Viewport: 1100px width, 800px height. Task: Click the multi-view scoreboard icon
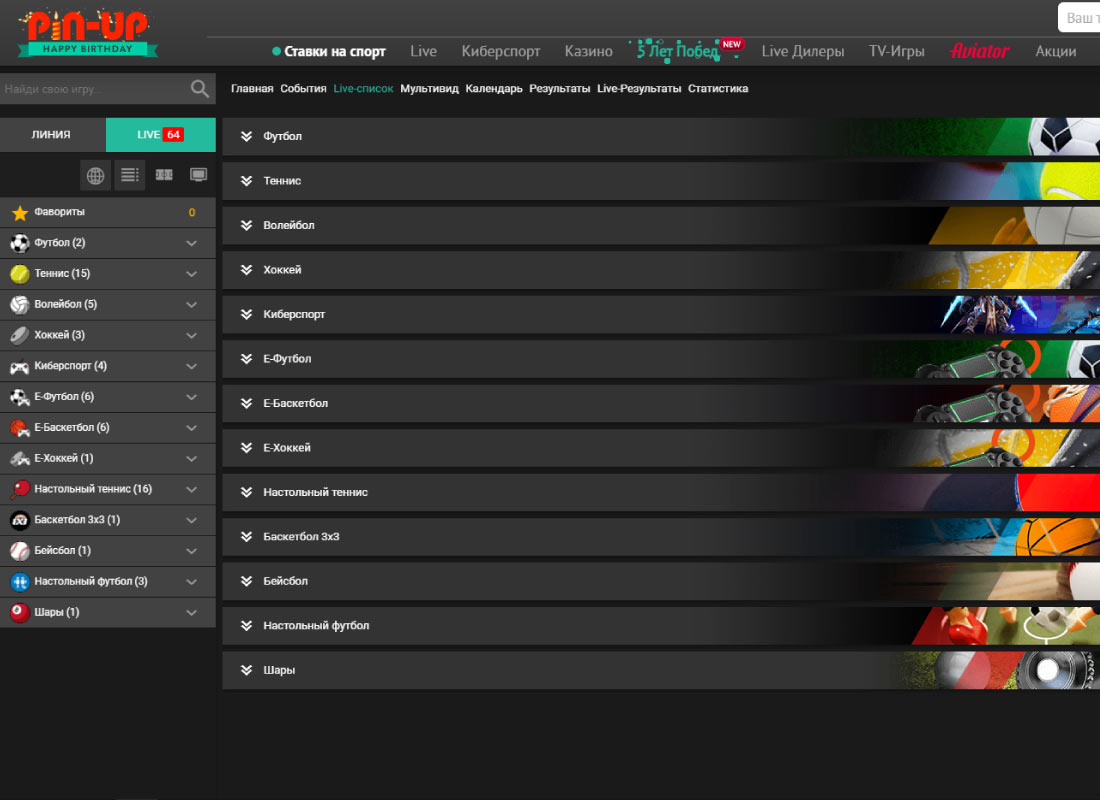pyautogui.click(x=164, y=176)
